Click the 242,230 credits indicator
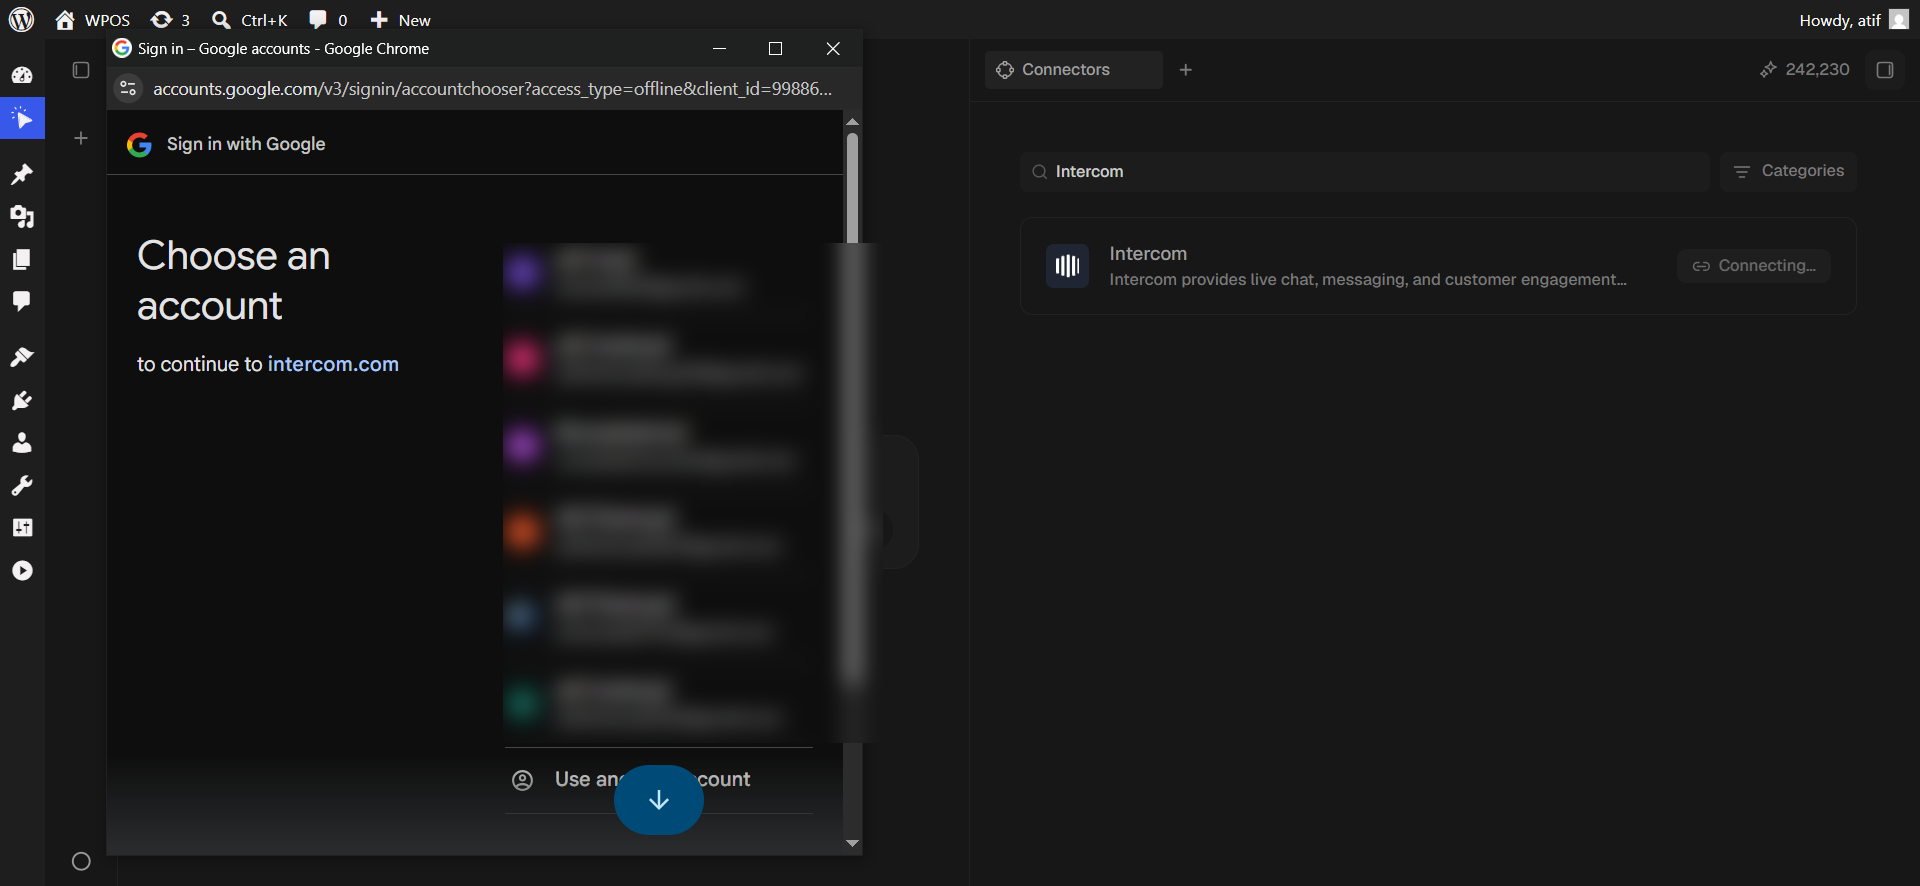This screenshot has height=886, width=1920. pyautogui.click(x=1804, y=69)
